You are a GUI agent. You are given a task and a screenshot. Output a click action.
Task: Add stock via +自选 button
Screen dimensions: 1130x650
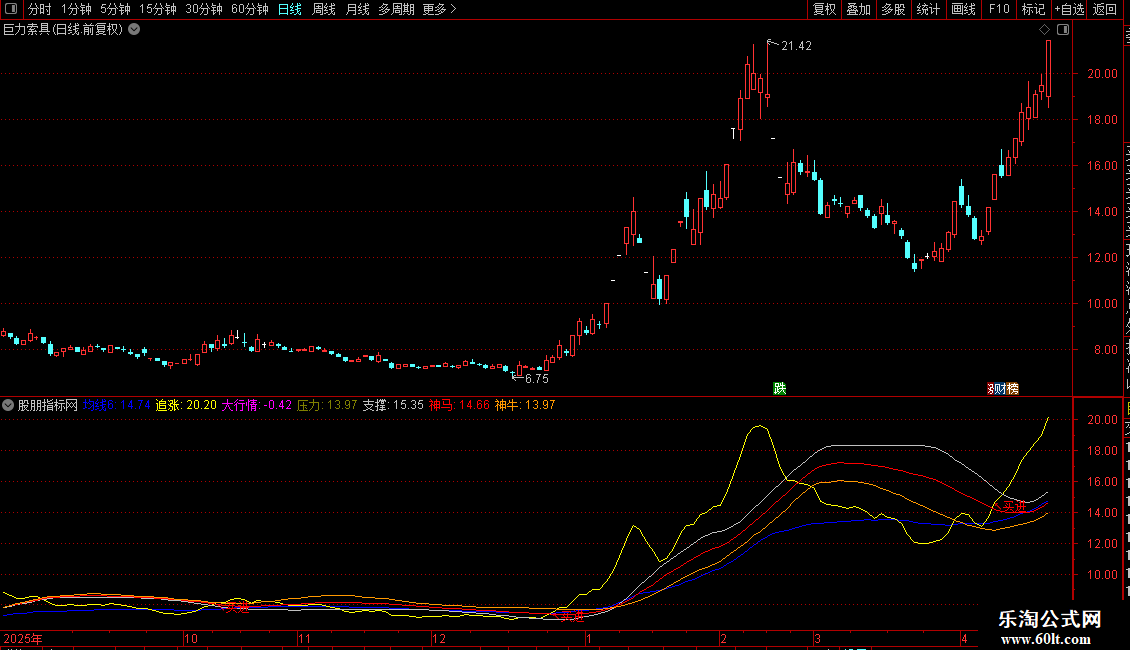pyautogui.click(x=1069, y=9)
